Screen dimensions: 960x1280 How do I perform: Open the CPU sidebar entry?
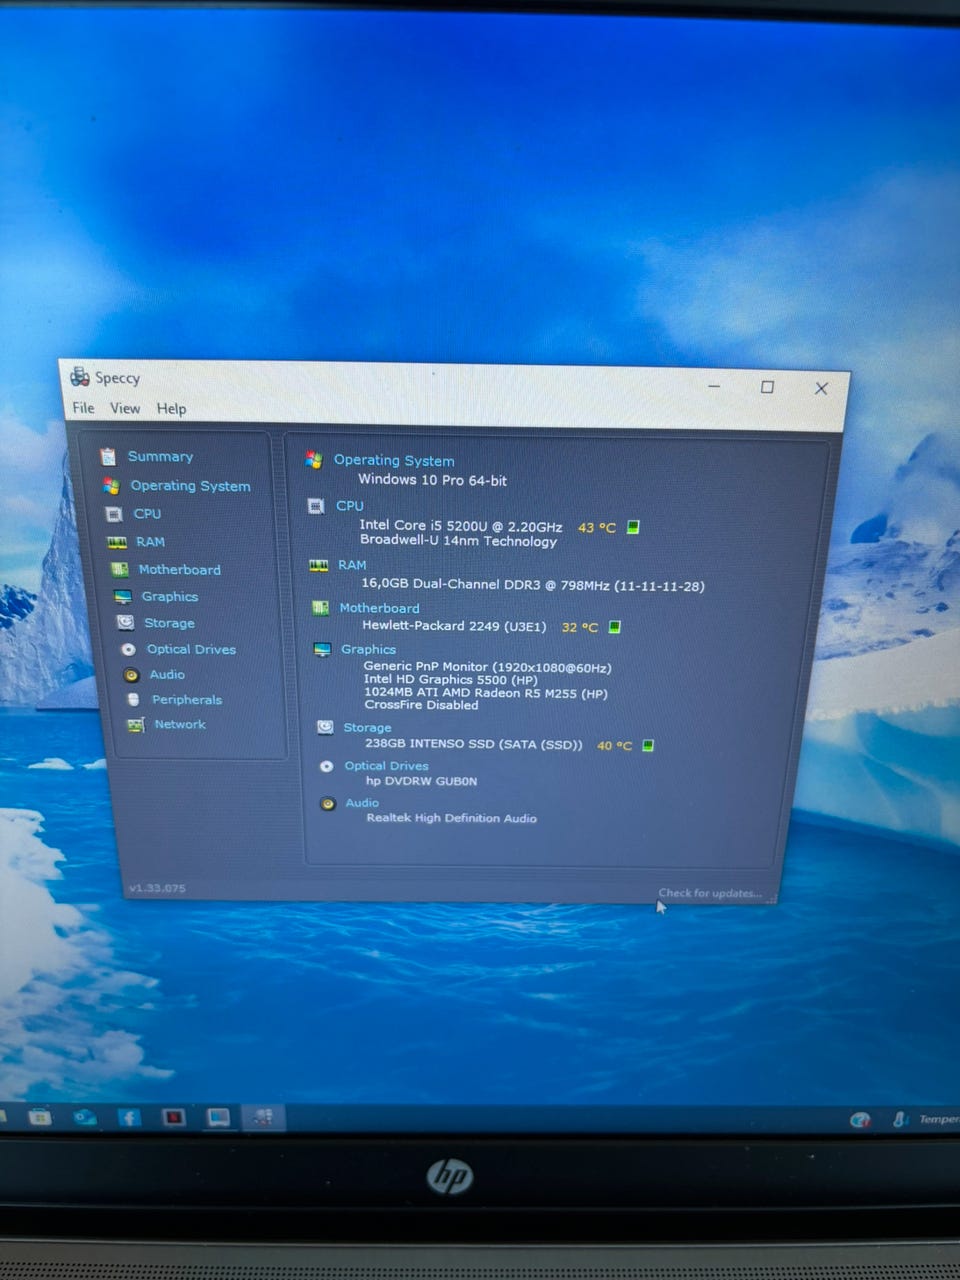[147, 513]
